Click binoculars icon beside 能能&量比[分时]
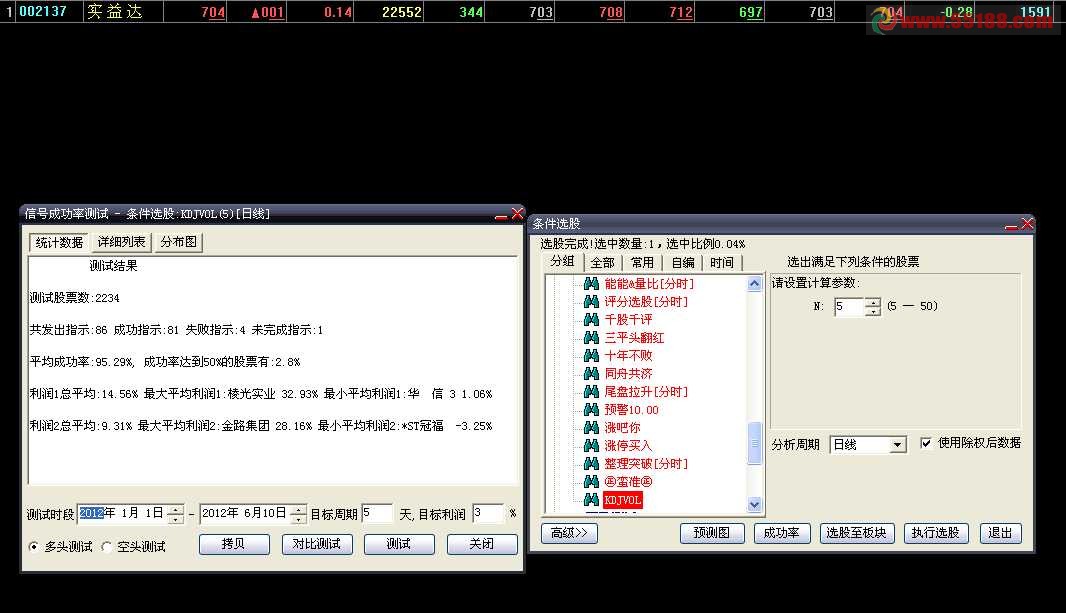The height and width of the screenshot is (613, 1066). [591, 283]
